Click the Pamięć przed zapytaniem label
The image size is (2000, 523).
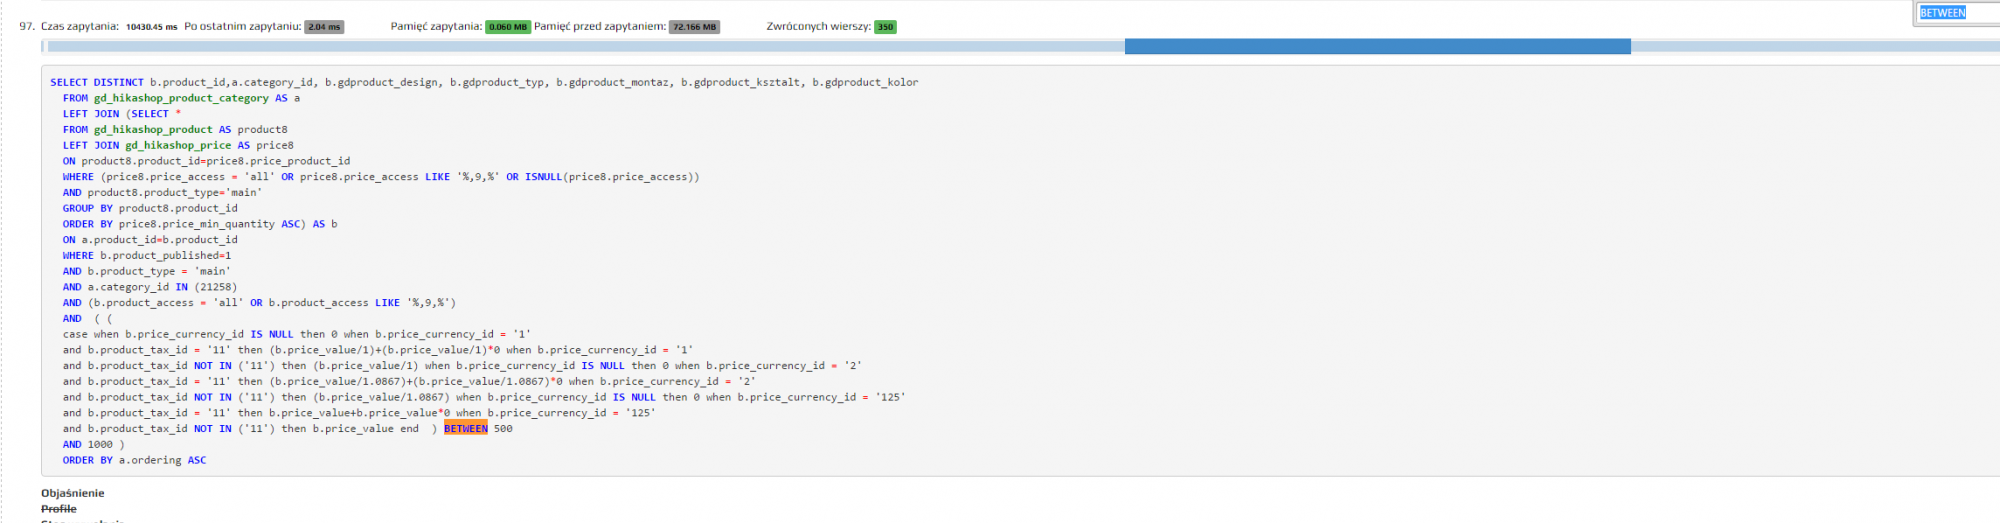(599, 26)
